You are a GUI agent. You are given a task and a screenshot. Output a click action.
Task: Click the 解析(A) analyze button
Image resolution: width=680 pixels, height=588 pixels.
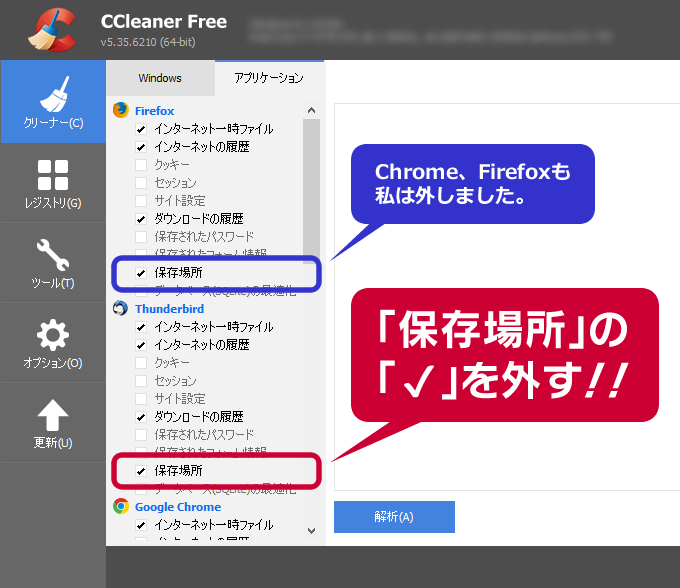click(x=394, y=517)
